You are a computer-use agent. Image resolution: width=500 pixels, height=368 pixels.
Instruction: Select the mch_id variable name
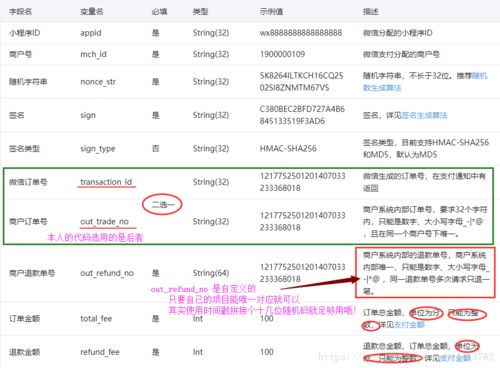[x=93, y=54]
